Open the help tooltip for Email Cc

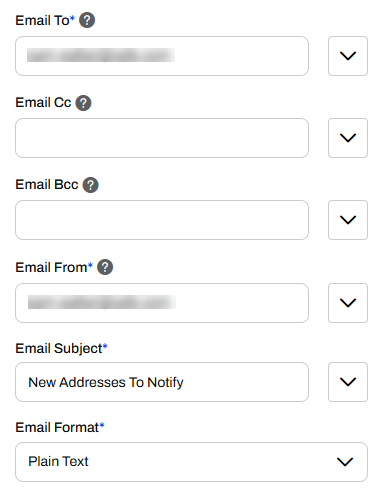click(x=83, y=103)
